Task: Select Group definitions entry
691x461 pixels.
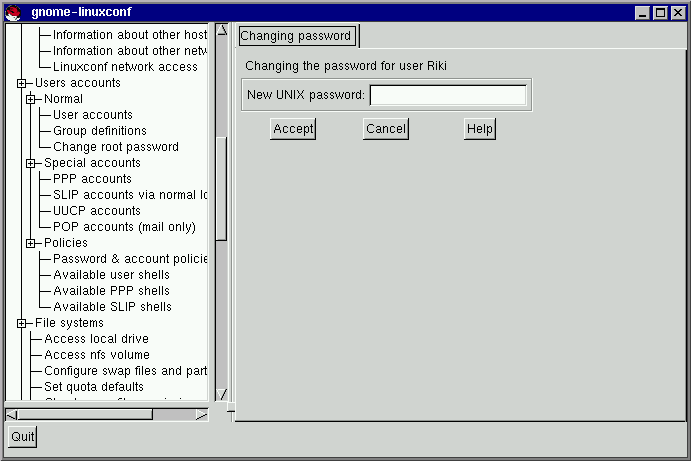Action: (x=99, y=131)
